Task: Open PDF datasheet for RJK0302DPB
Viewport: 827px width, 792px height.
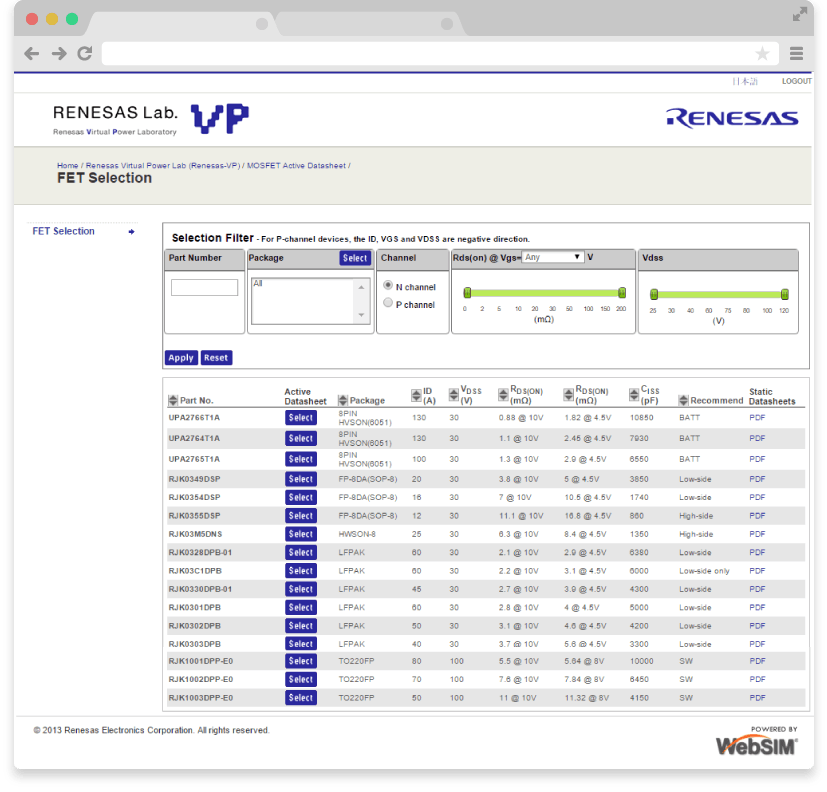Action: [x=757, y=626]
